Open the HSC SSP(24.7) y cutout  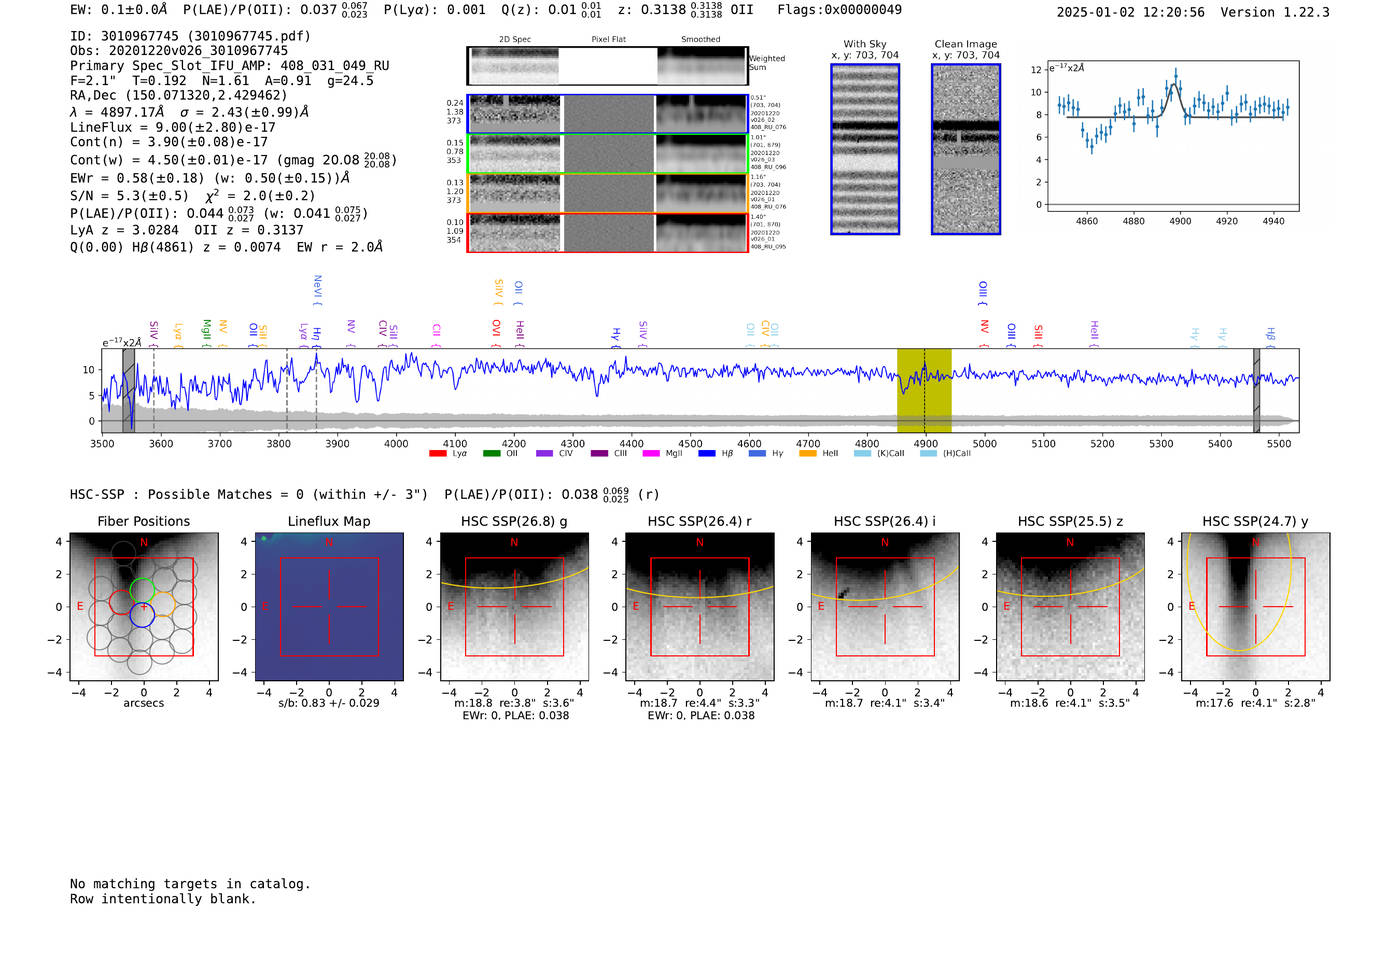[x=1255, y=607]
